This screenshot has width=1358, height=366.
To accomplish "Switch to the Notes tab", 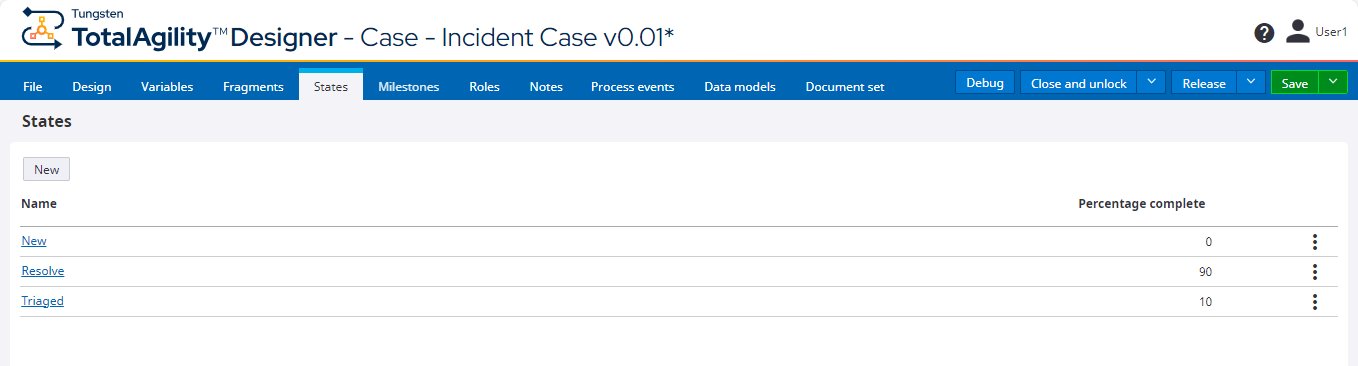I will click(x=546, y=86).
